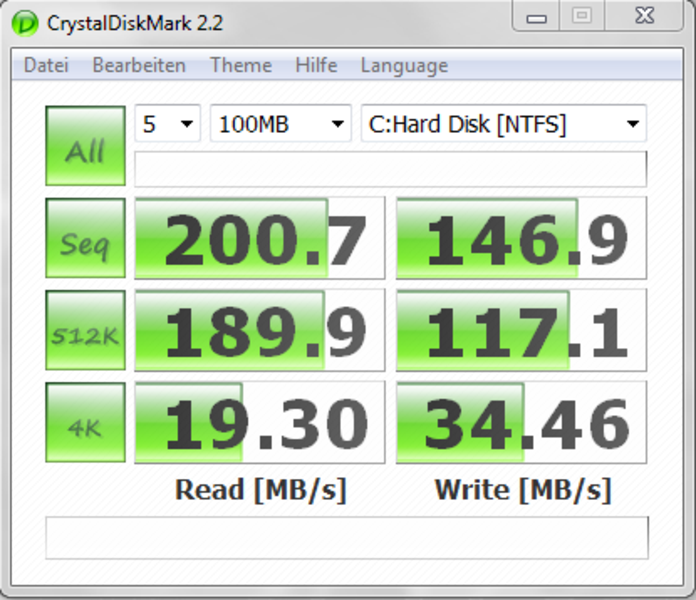
Task: Open the Language menu
Action: coord(404,66)
